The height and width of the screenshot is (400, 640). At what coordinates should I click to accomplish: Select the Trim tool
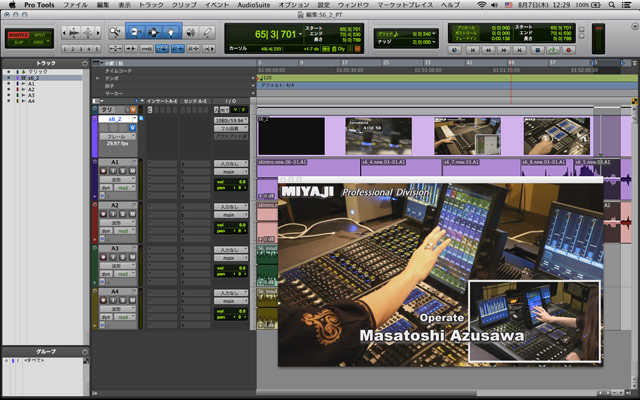pyautogui.click(x=136, y=32)
